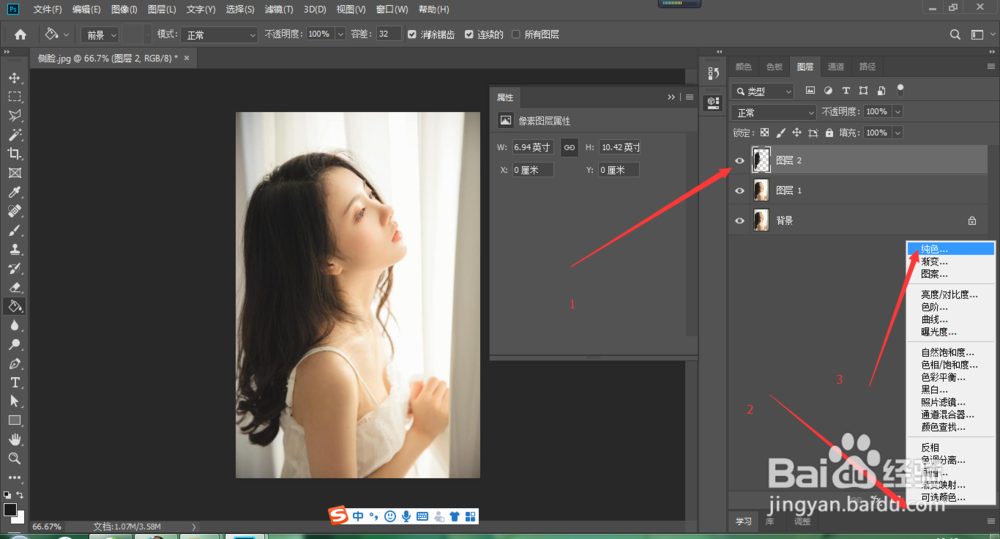Select the Magic Wand tool
Screen dimensions: 1000x539
click(14, 135)
